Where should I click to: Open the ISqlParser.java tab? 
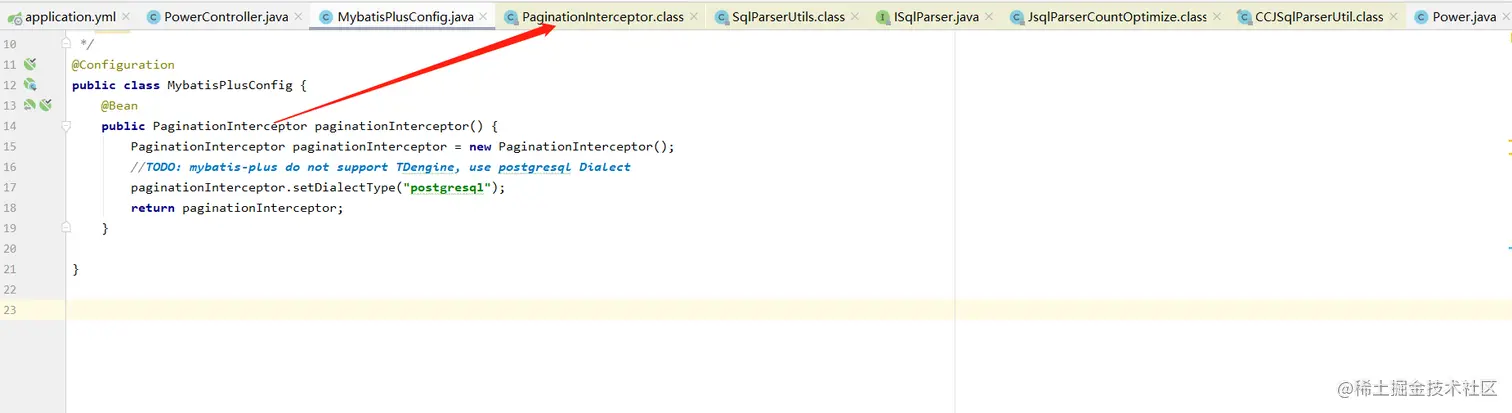coord(936,17)
